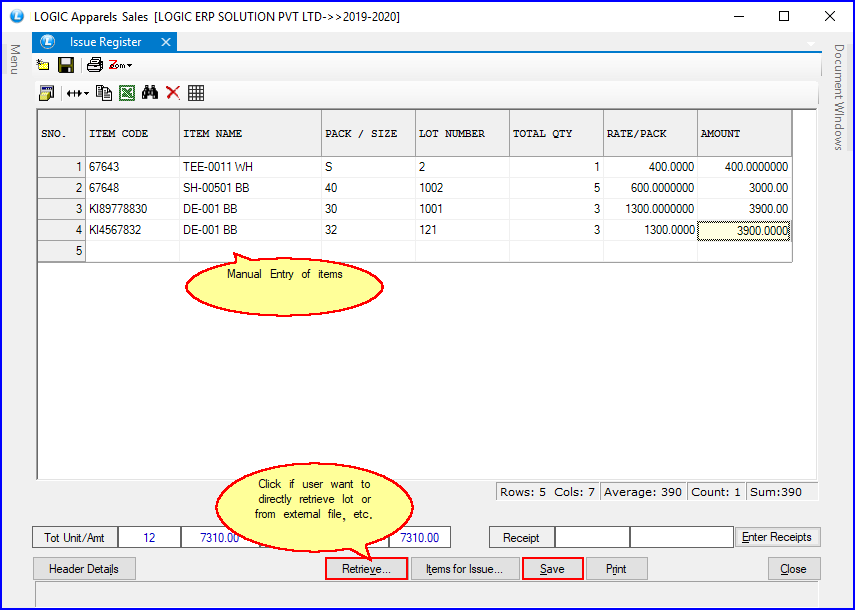Select the Issue Register tab
859x610 pixels.
coord(105,42)
